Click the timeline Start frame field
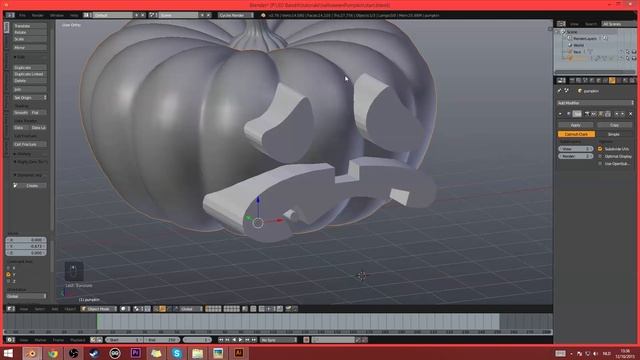Image resolution: width=640 pixels, height=360 pixels. pyautogui.click(x=124, y=340)
